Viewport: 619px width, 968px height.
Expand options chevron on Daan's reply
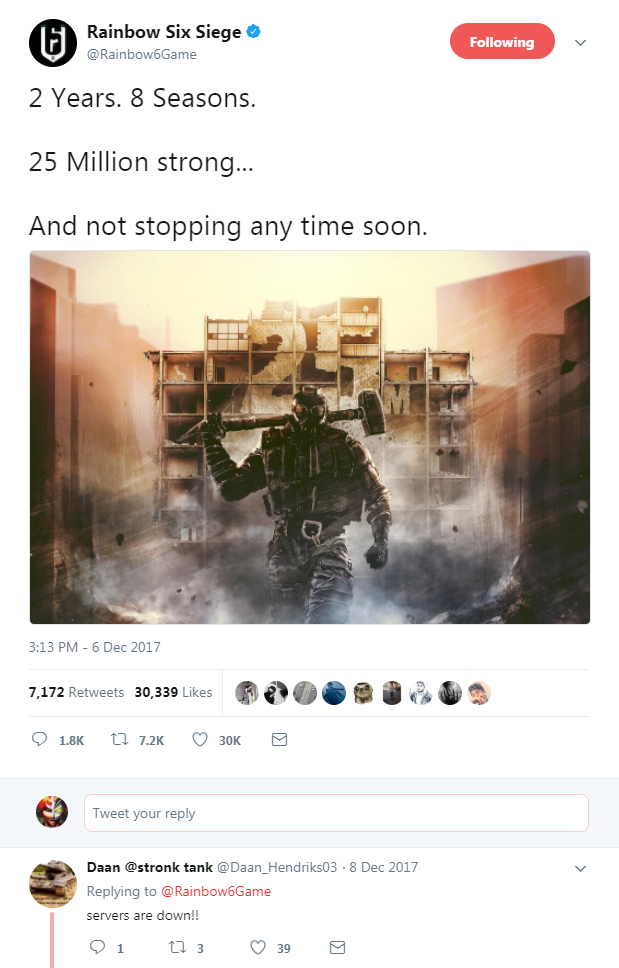580,869
